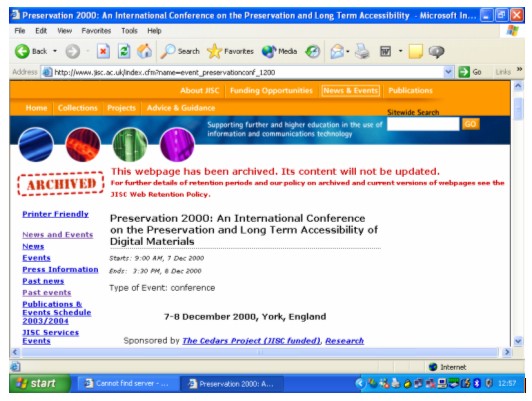Select Publications navigation tab

pos(411,91)
